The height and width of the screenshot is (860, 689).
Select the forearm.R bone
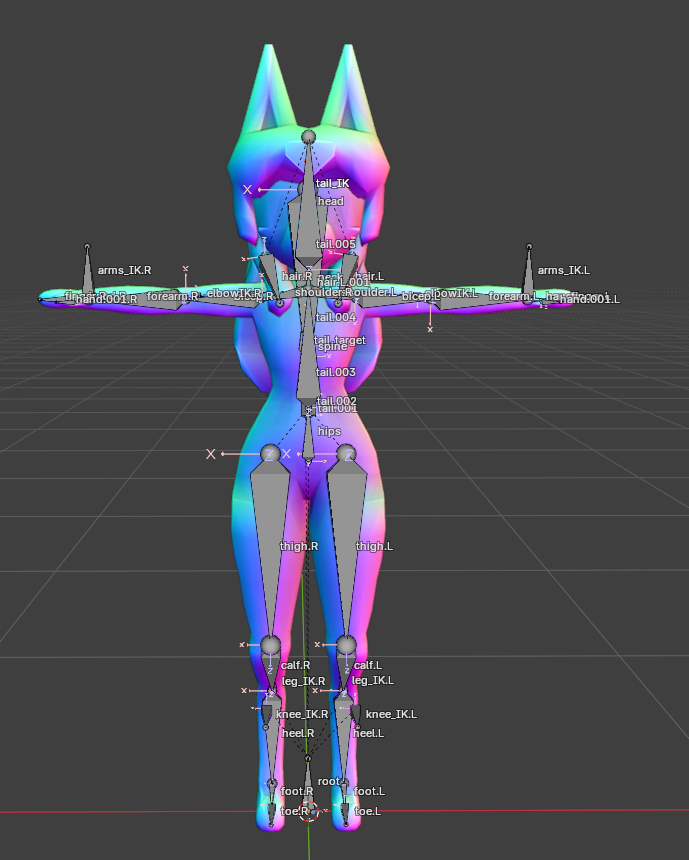pos(165,298)
